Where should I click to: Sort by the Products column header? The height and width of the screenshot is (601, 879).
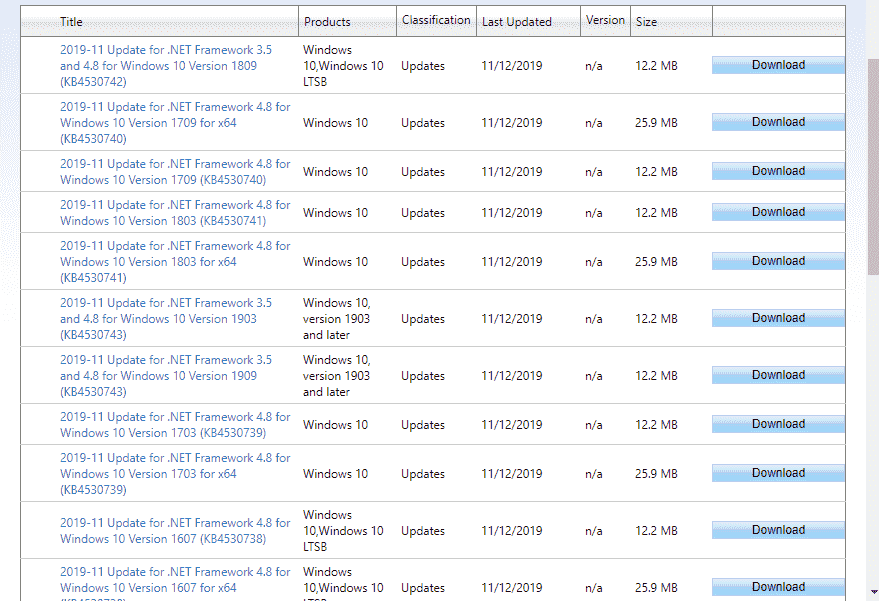tap(327, 22)
